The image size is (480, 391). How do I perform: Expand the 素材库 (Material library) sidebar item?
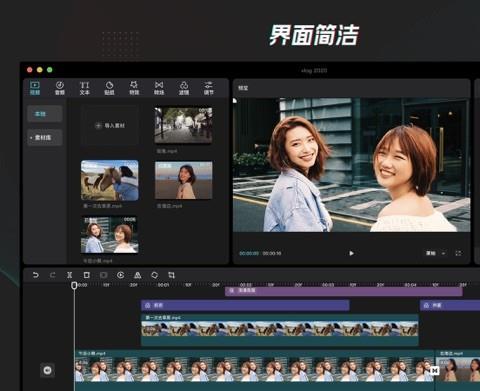tap(45, 137)
